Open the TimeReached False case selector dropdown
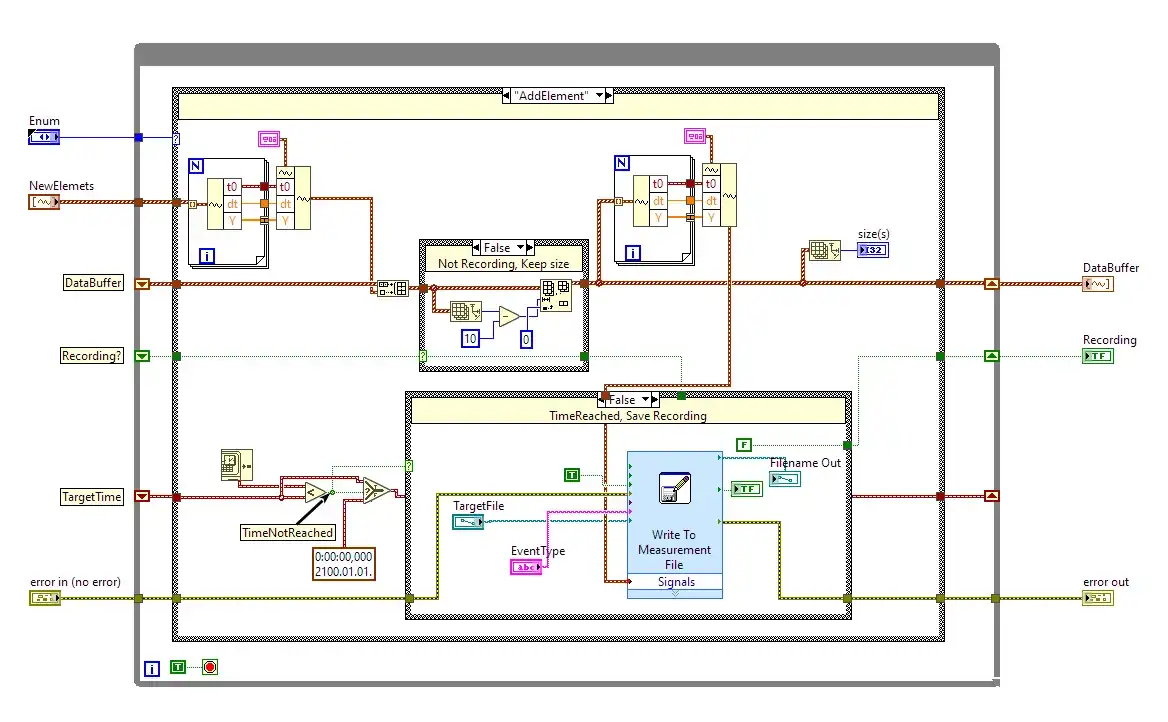1168x722 pixels. [646, 399]
